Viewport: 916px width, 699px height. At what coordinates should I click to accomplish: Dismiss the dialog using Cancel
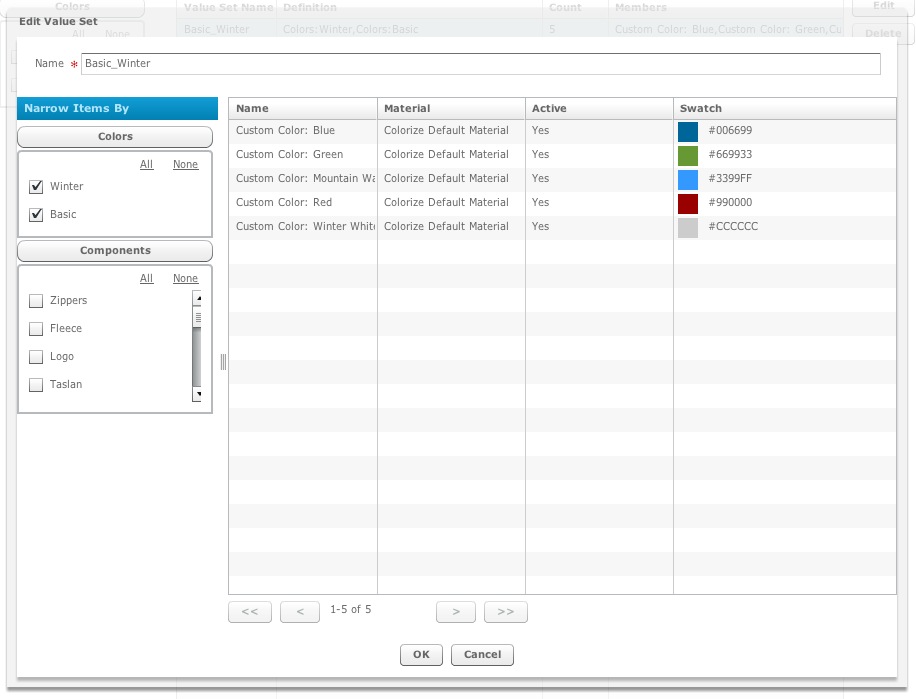click(x=482, y=655)
